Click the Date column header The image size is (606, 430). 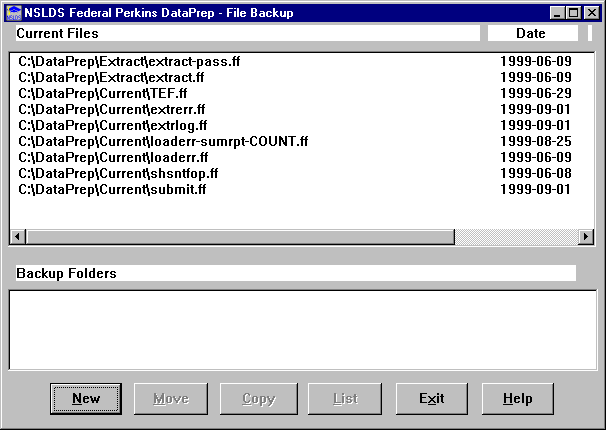[x=533, y=33]
